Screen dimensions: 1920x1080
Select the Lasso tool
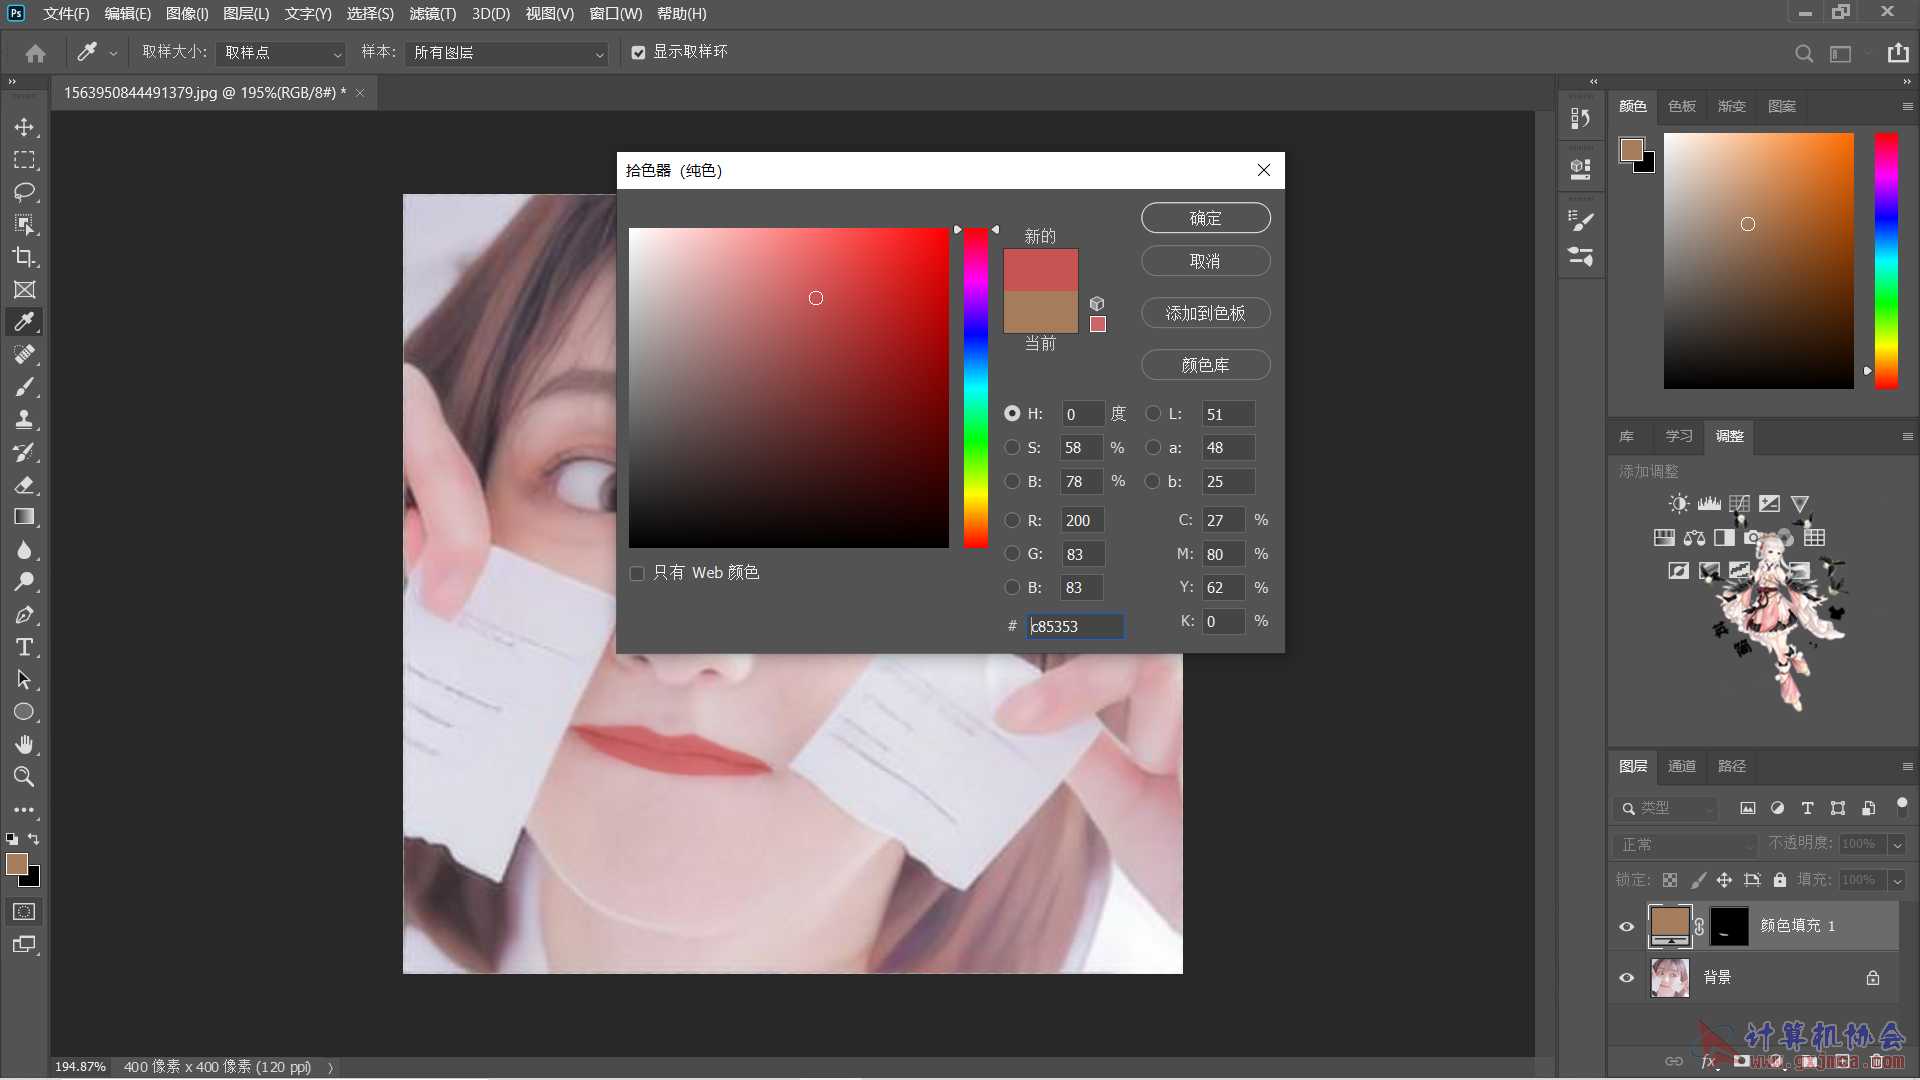24,192
